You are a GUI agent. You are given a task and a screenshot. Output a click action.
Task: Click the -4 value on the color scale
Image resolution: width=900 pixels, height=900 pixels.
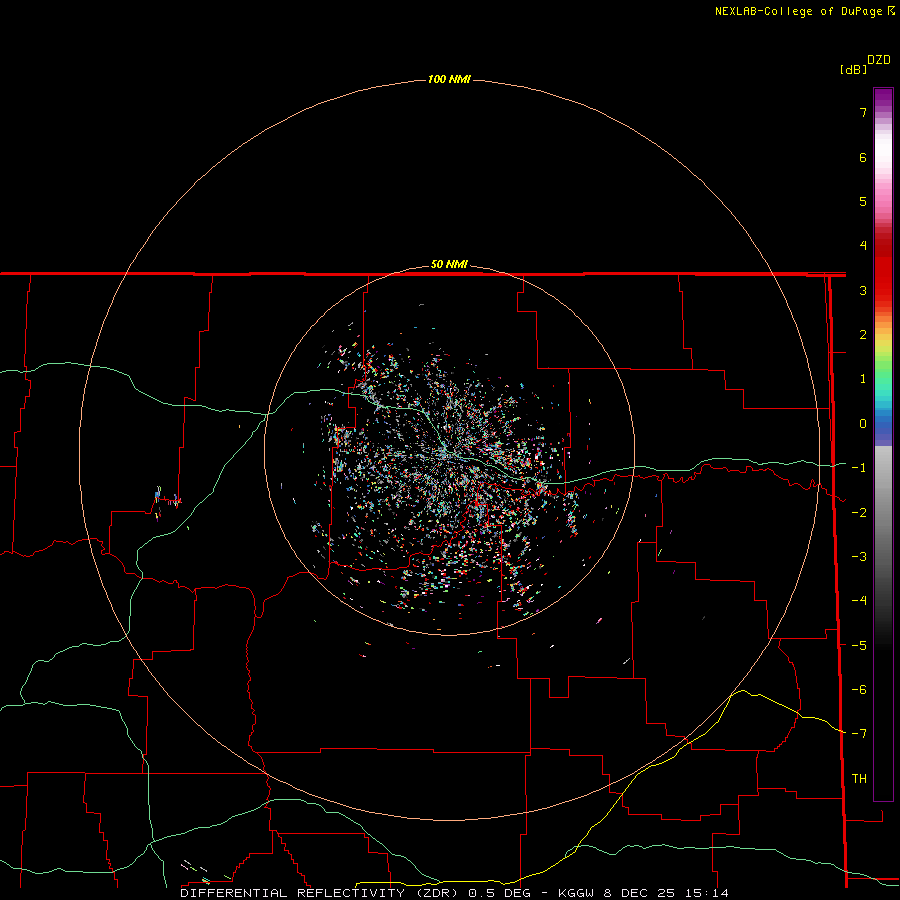[859, 600]
